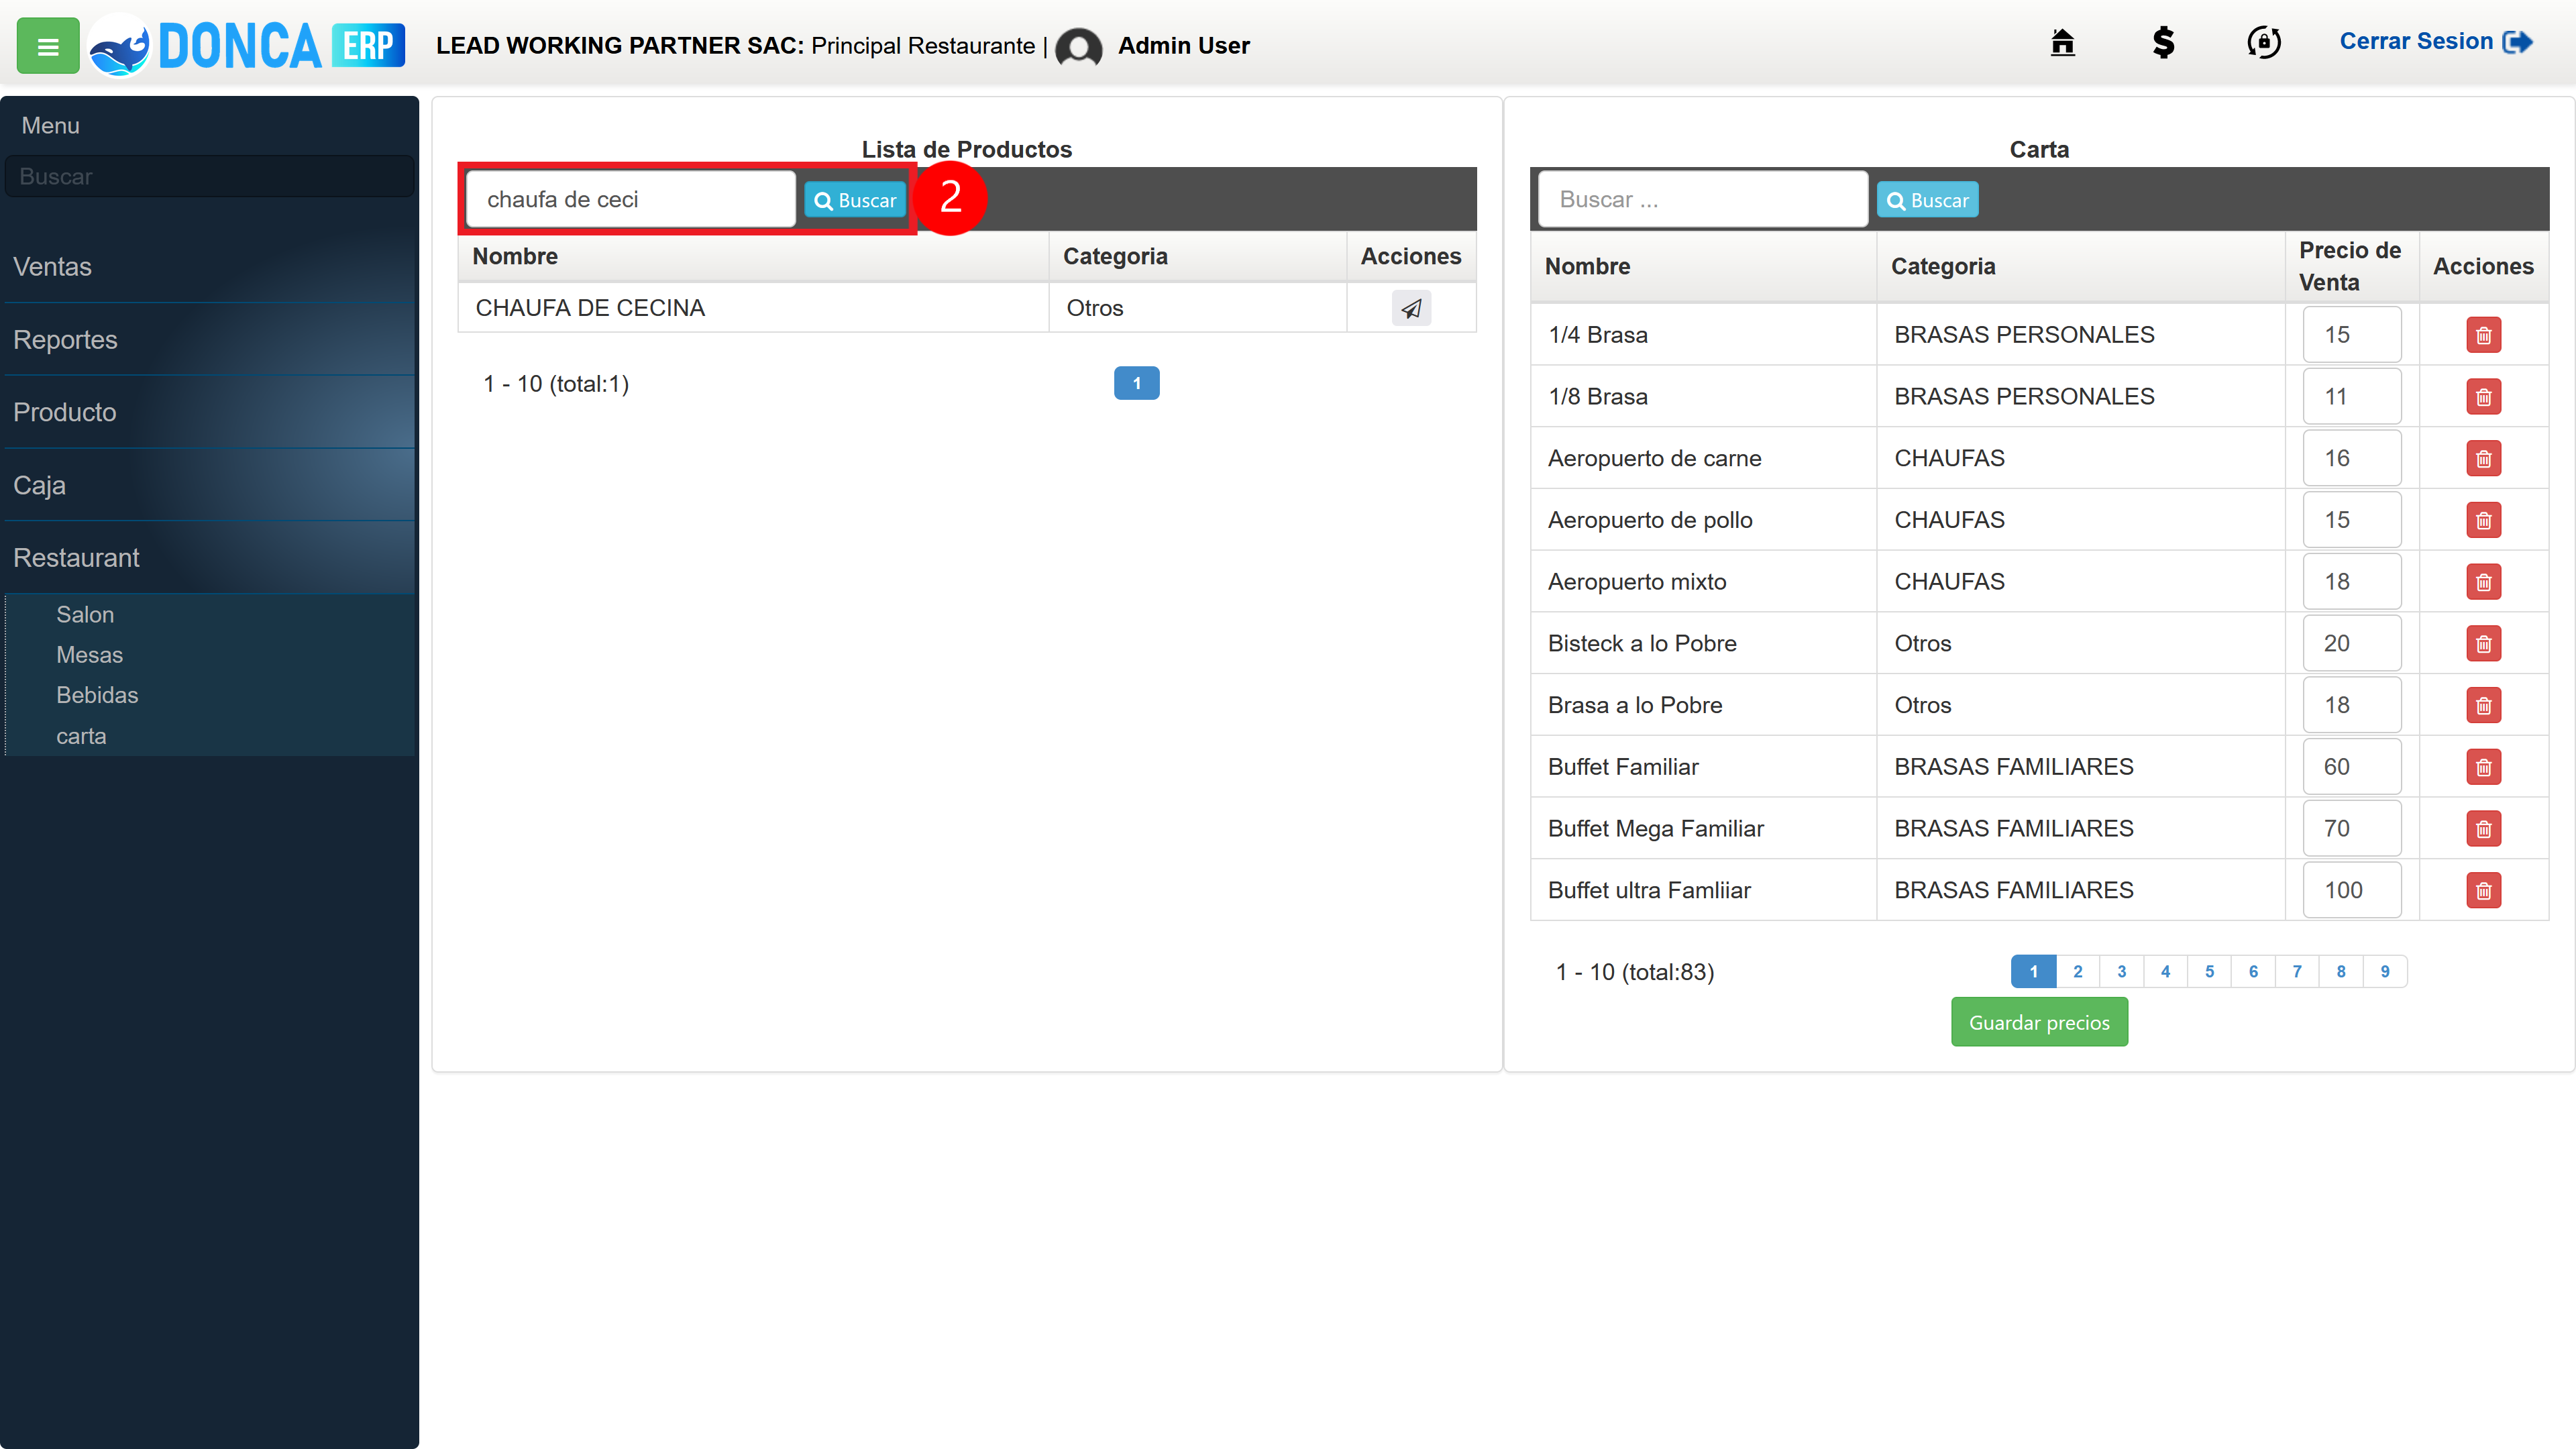Delete Aeropuerto mixto row
Image resolution: width=2576 pixels, height=1449 pixels.
[2483, 582]
